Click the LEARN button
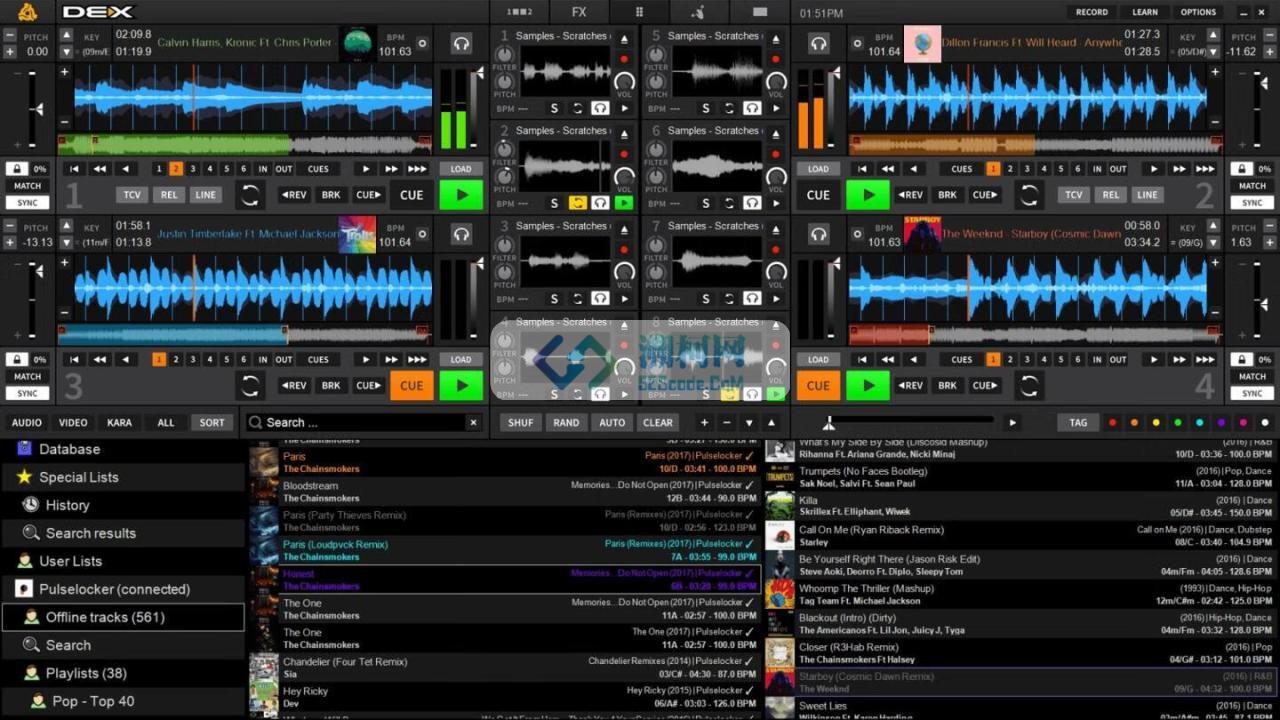The image size is (1280, 720). (1145, 12)
